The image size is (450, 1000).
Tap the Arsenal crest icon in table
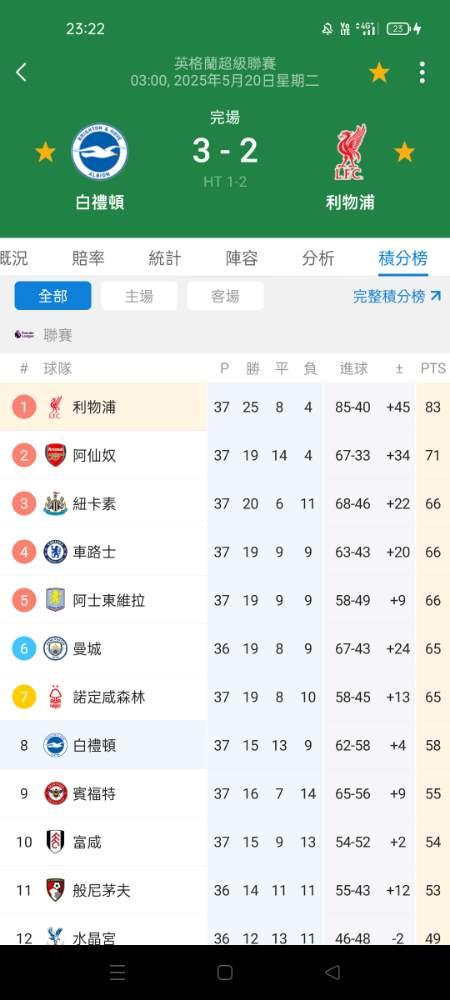tap(55, 455)
